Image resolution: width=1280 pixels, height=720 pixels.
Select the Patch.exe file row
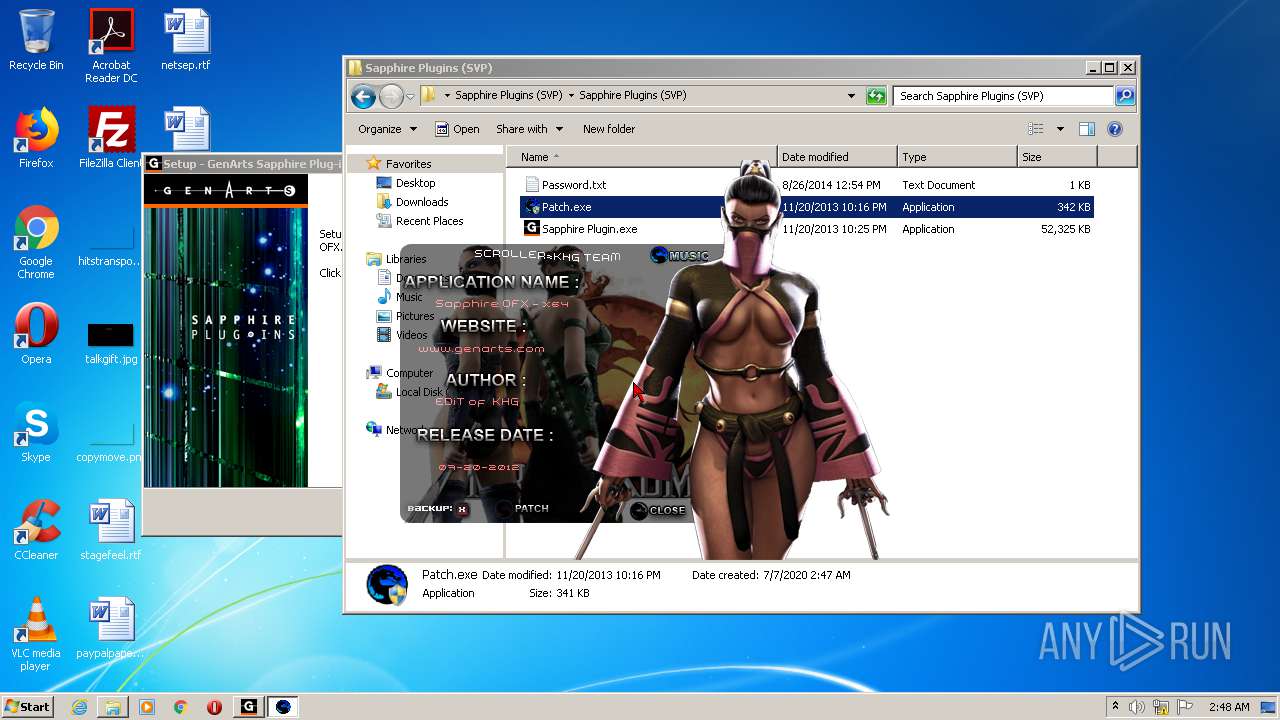pos(807,207)
